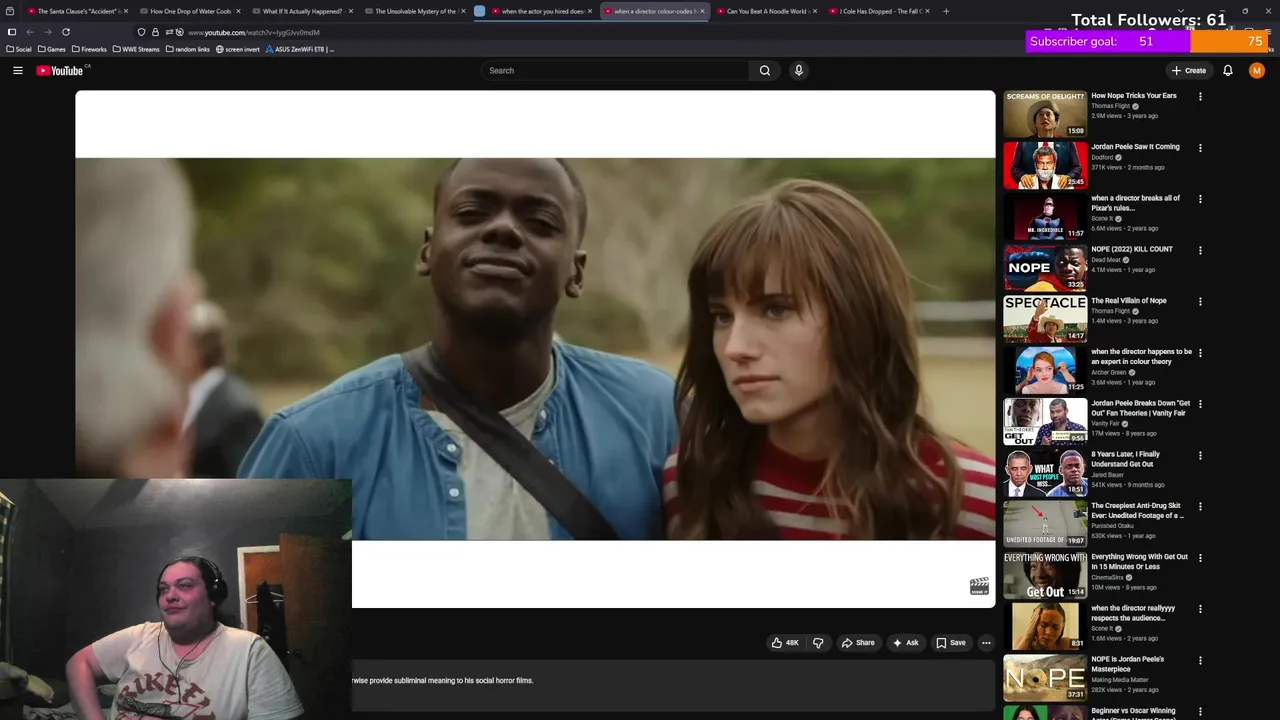
Task: Close the Santa Clause's Accident tab
Action: tap(126, 11)
